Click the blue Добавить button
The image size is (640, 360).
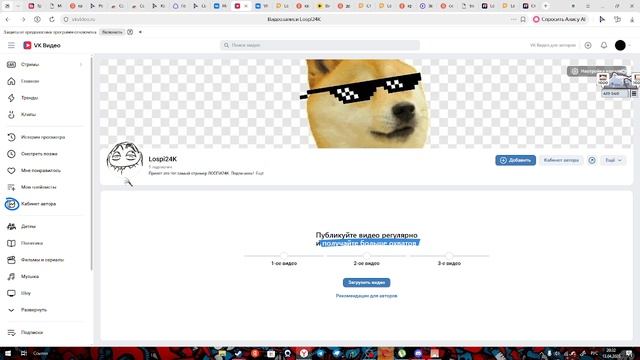[x=516, y=160]
